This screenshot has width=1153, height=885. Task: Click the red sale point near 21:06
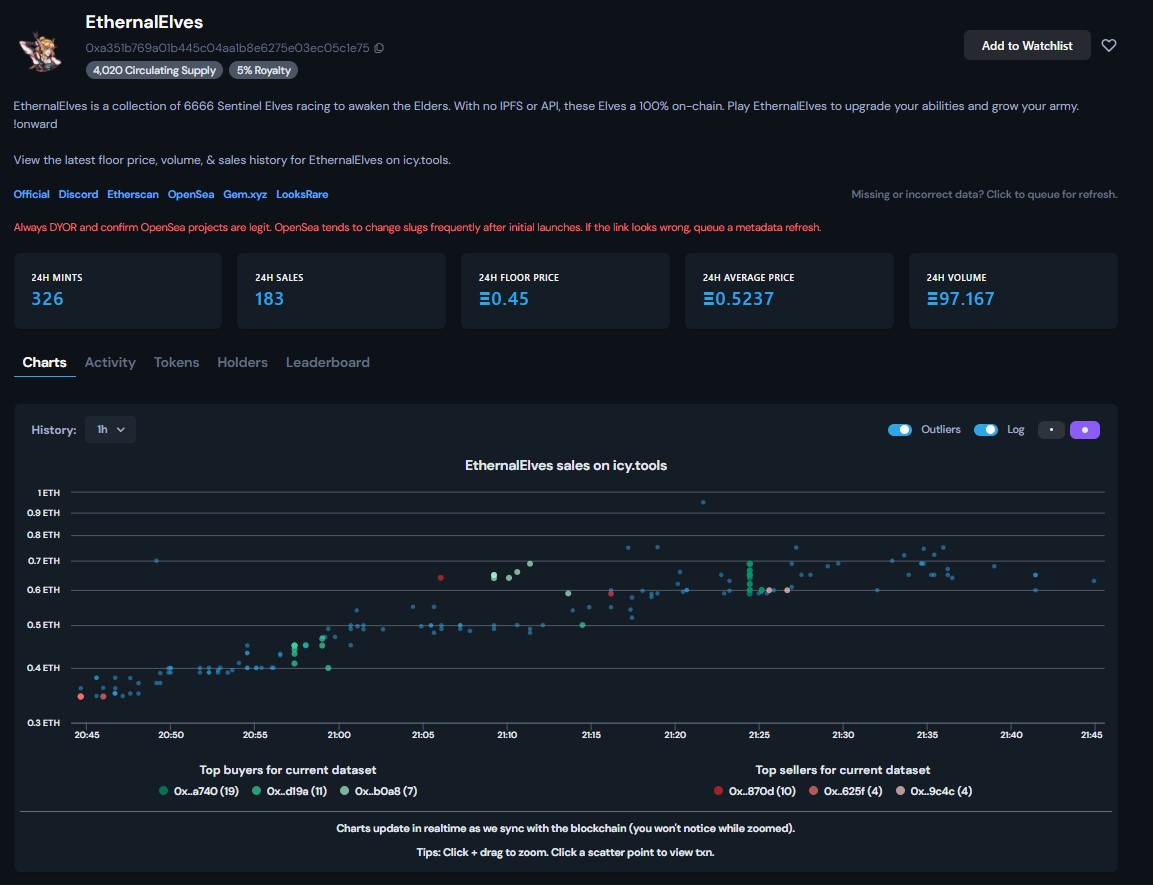point(440,578)
